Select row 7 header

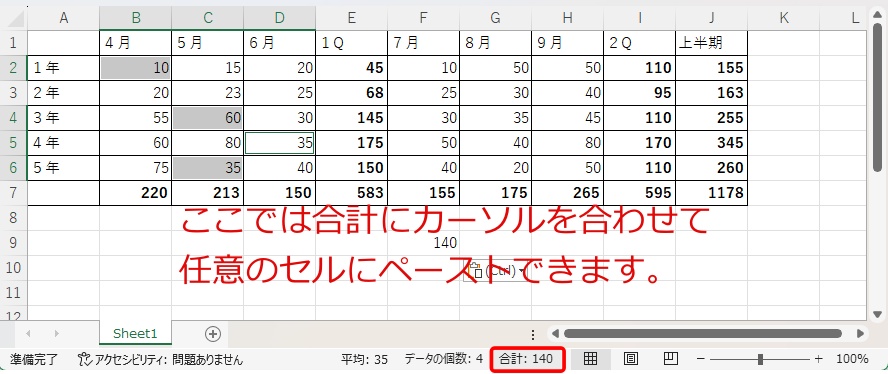pyautogui.click(x=13, y=193)
